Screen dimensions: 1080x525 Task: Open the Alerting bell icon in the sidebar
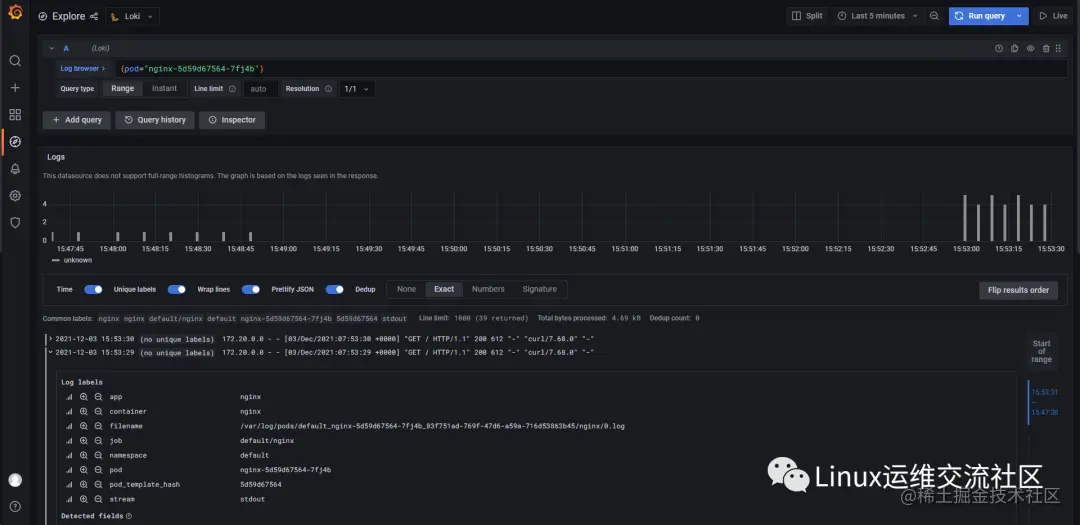pyautogui.click(x=15, y=169)
